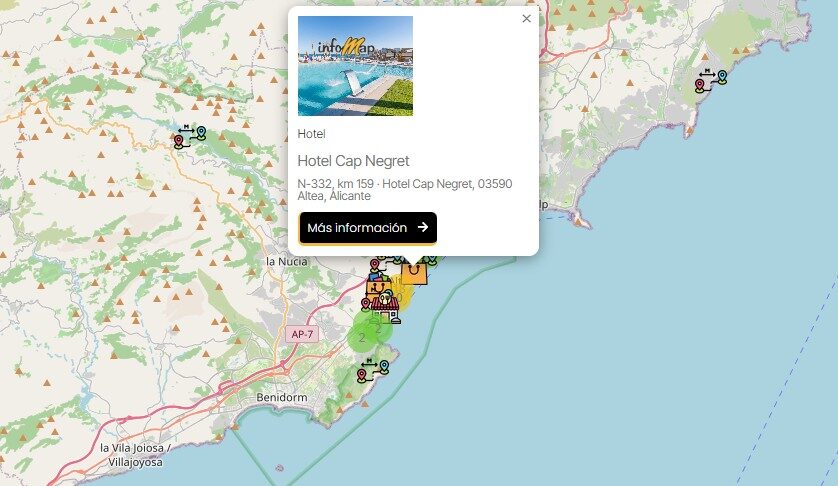838x486 pixels.
Task: Select the route marker near top-right coast
Action: tap(711, 80)
